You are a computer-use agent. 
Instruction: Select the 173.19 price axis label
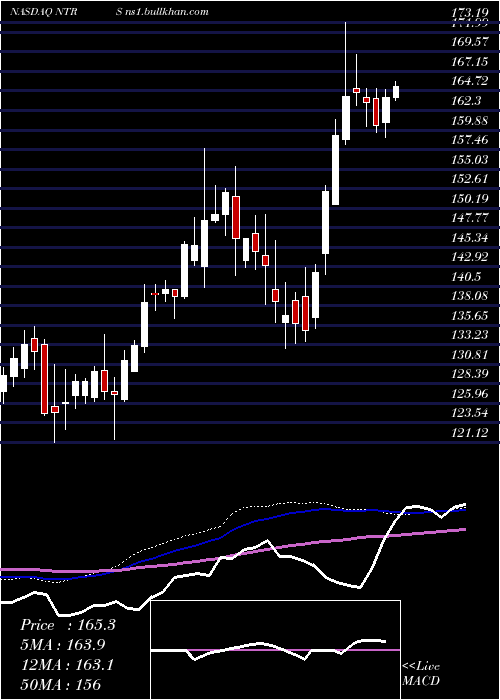[x=471, y=12]
